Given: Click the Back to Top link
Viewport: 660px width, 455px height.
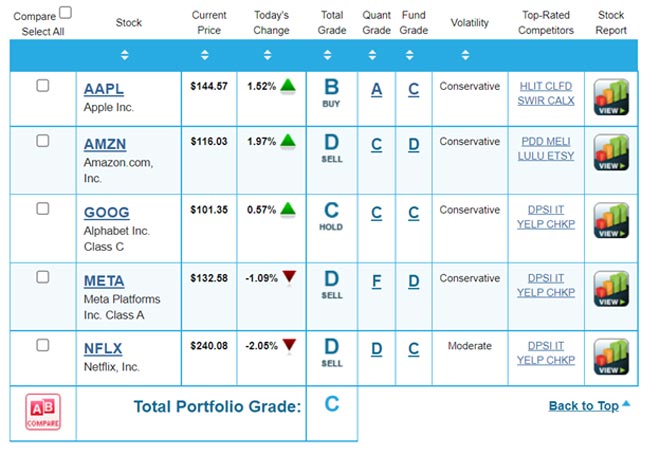Looking at the screenshot, I should (584, 406).
